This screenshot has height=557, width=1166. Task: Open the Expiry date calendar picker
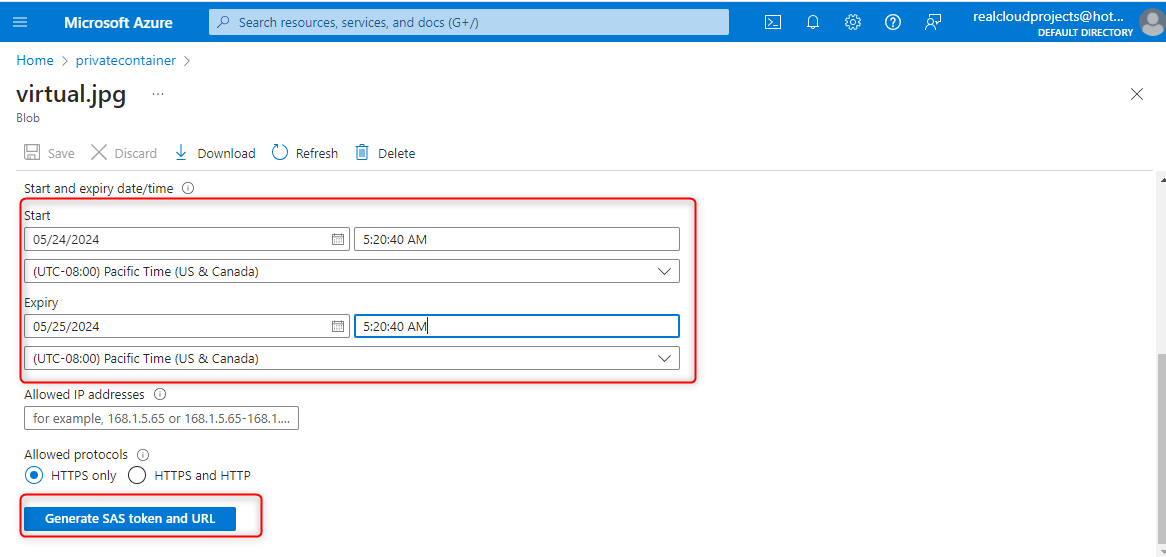338,327
